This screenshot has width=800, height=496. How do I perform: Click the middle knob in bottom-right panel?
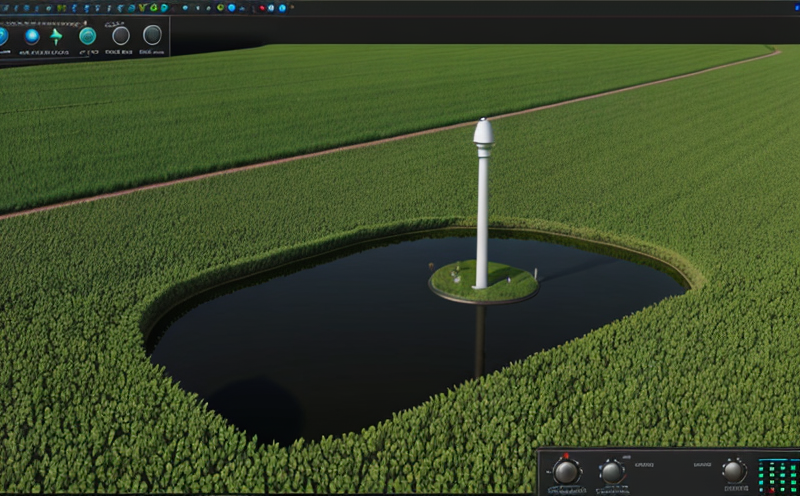point(612,472)
